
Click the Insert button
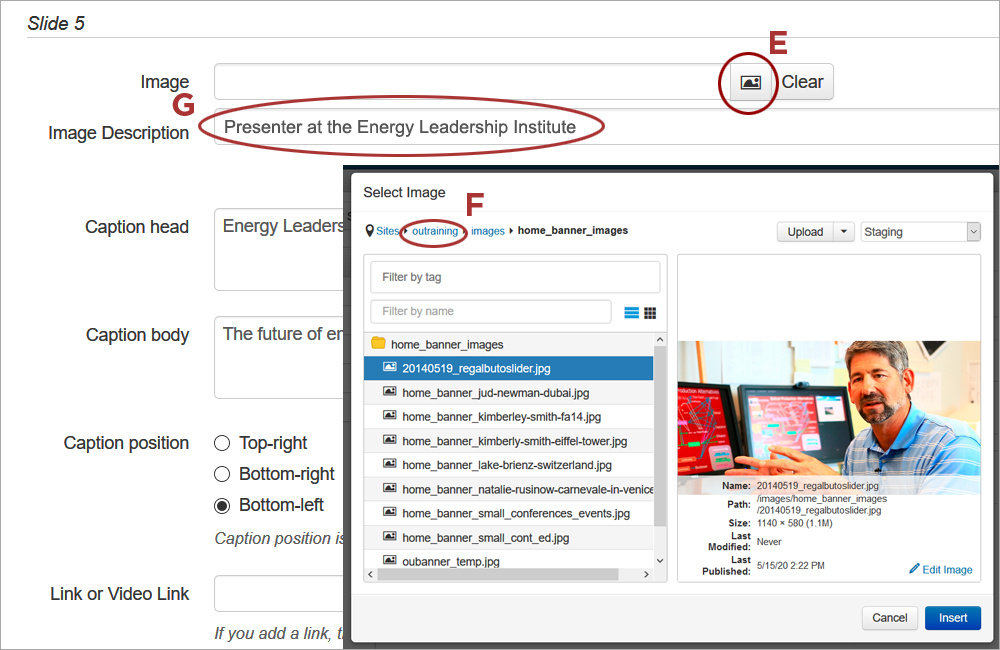click(952, 618)
